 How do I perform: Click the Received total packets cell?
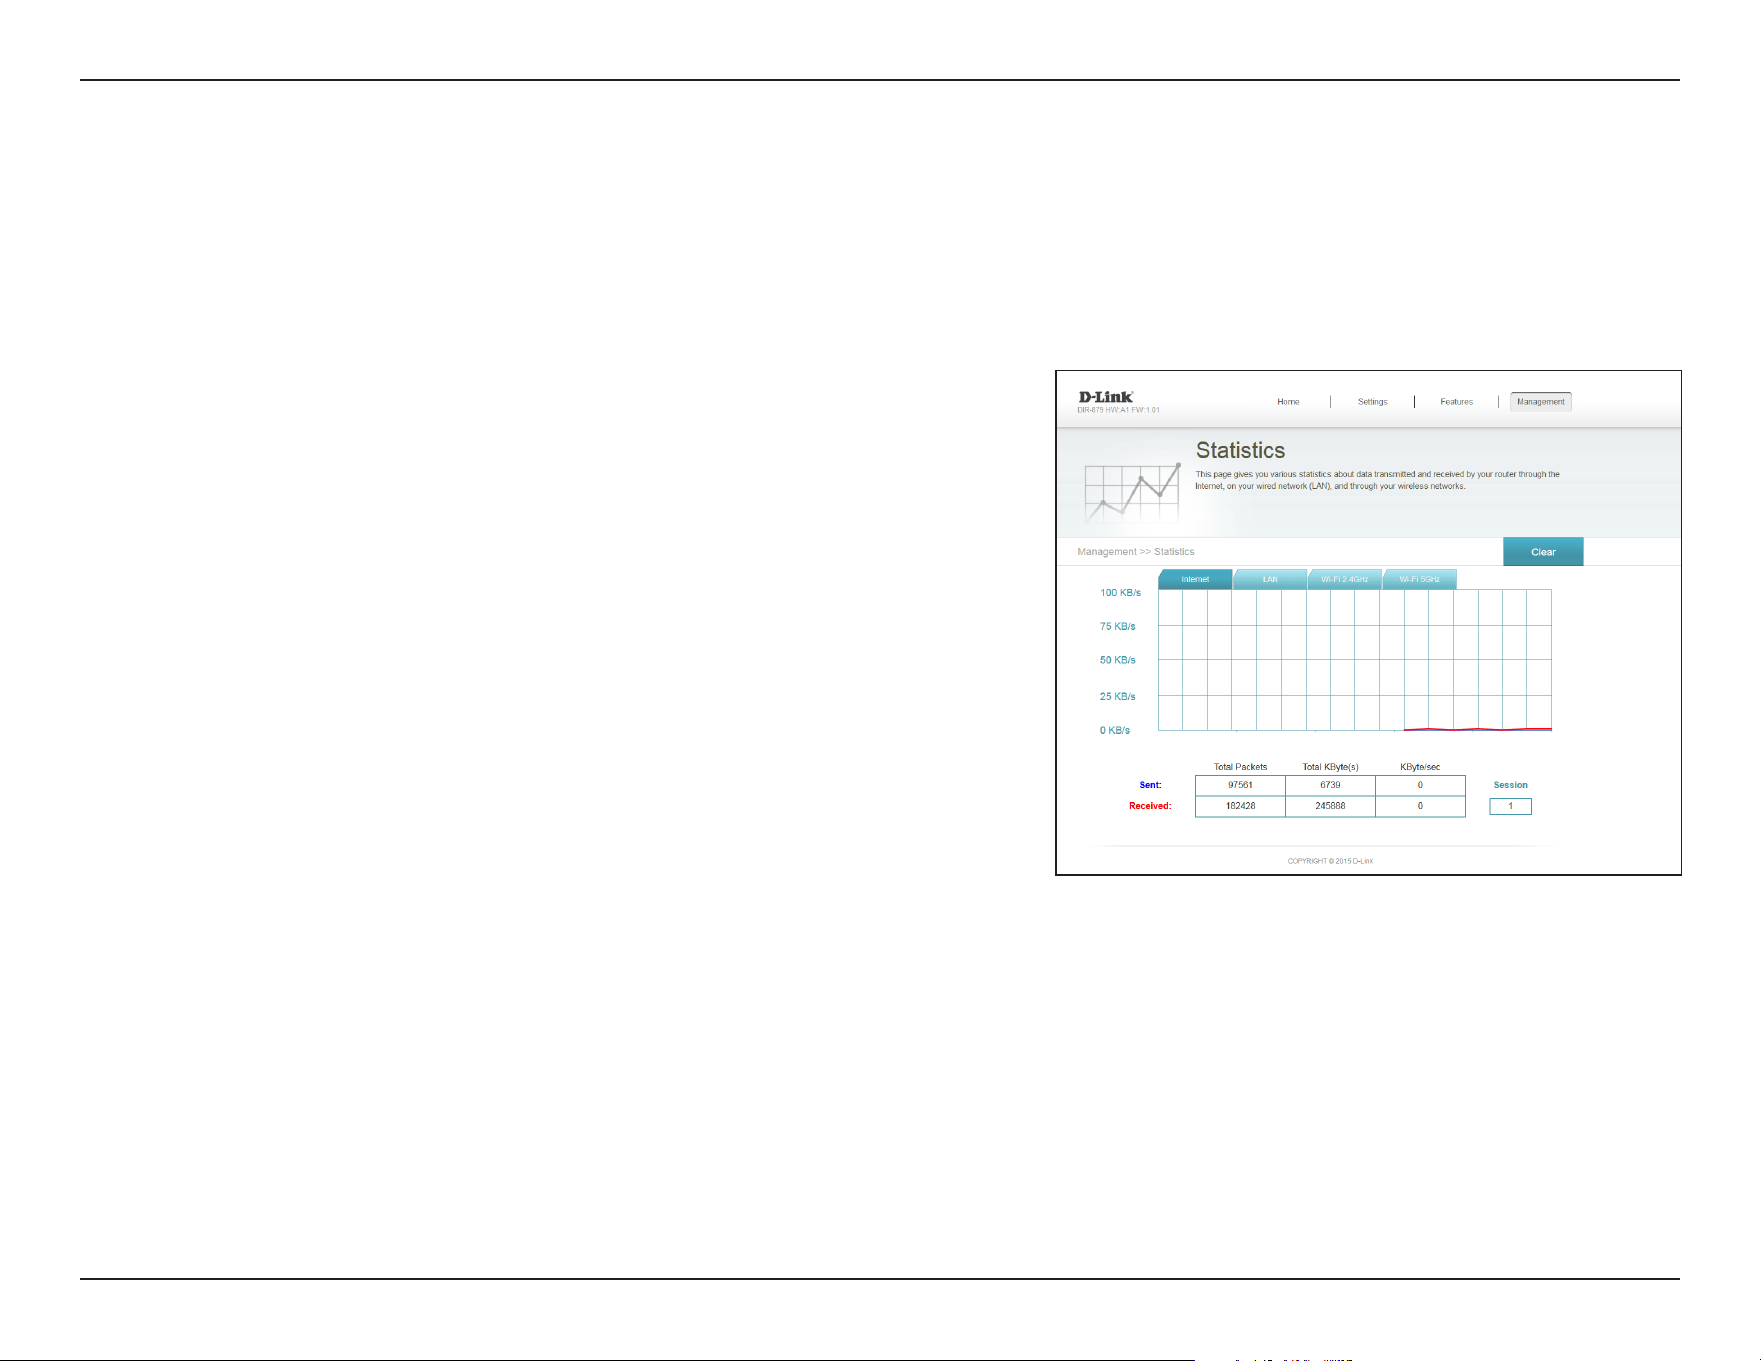1240,806
